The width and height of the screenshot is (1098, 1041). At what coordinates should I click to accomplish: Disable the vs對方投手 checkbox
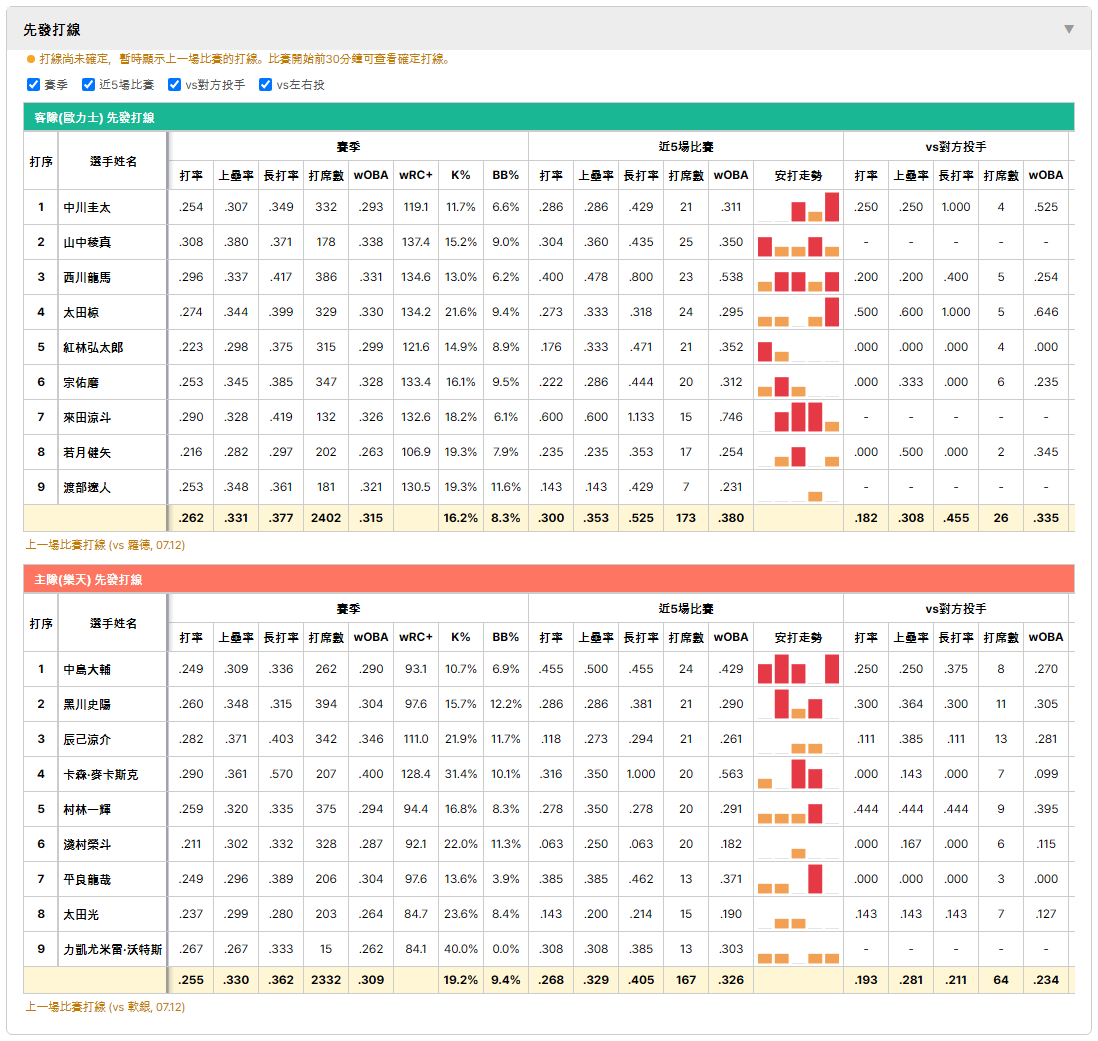[x=174, y=85]
